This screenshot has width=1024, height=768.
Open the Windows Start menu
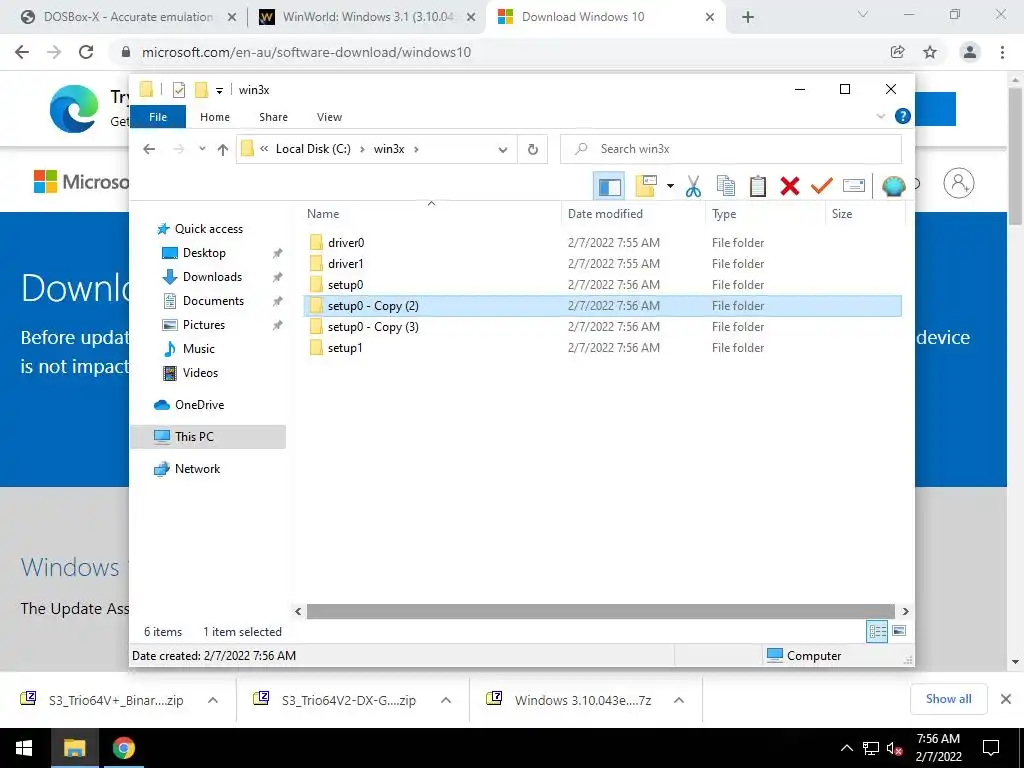click(x=24, y=748)
